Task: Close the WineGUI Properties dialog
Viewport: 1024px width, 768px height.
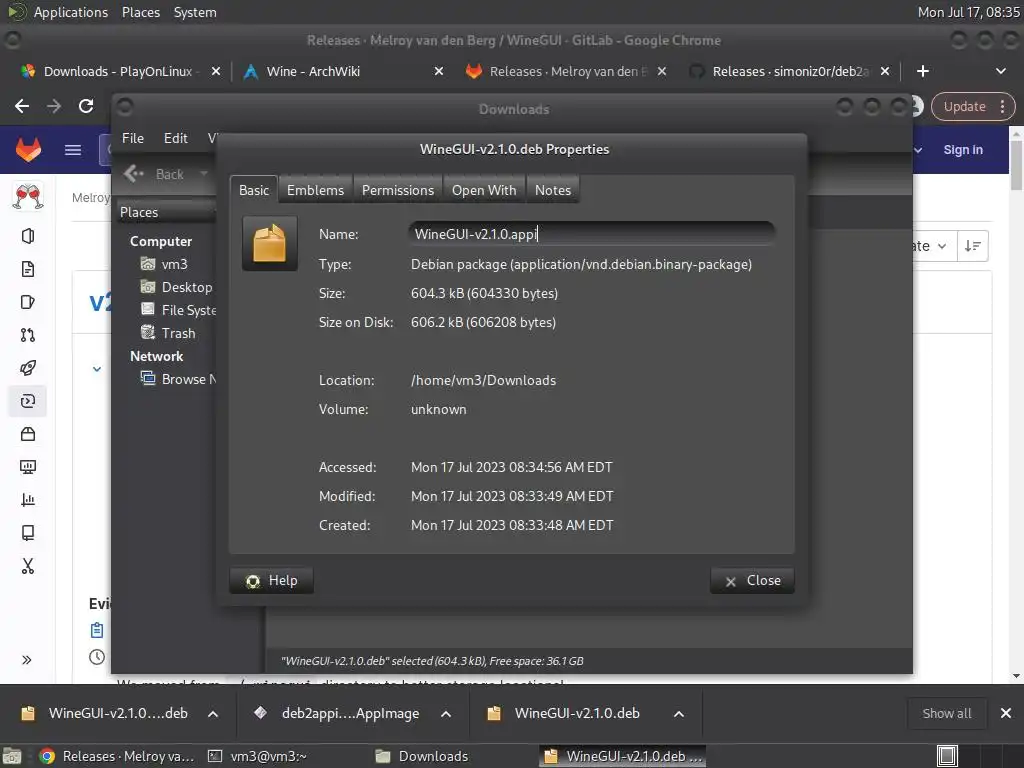Action: [x=752, y=581]
